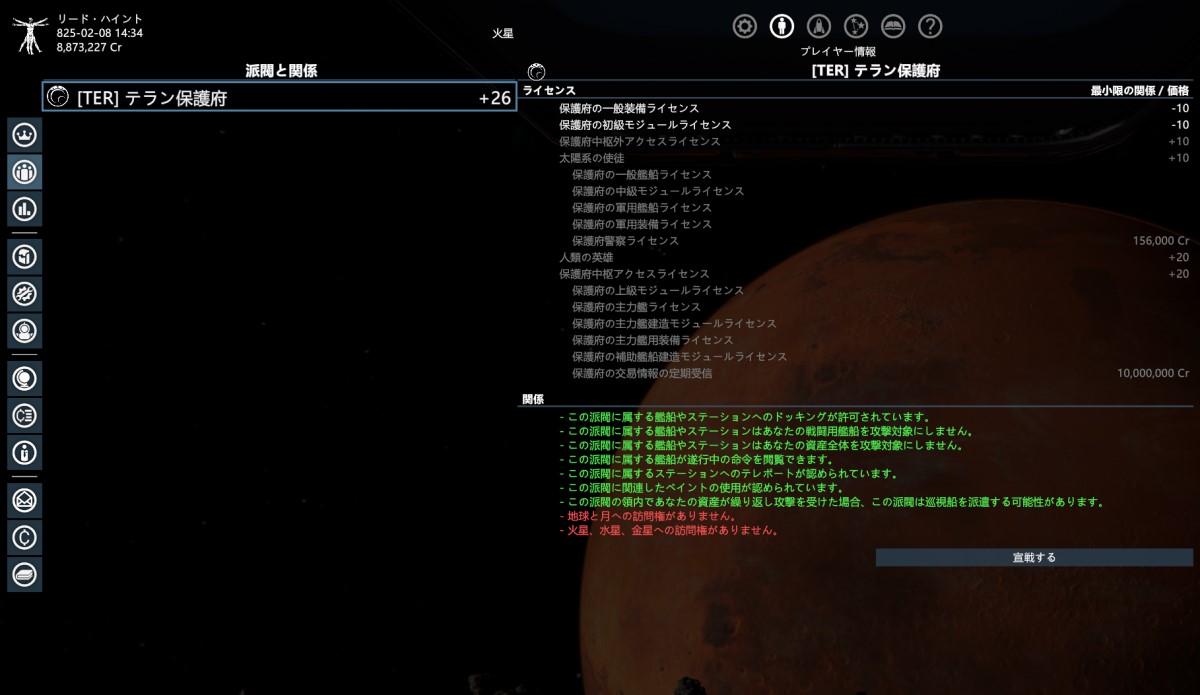Click the credits C icon in sidebar

tap(25, 537)
